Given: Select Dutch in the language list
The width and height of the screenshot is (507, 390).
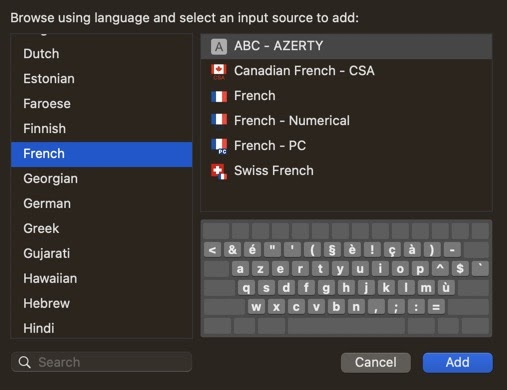Looking at the screenshot, I should [101, 54].
